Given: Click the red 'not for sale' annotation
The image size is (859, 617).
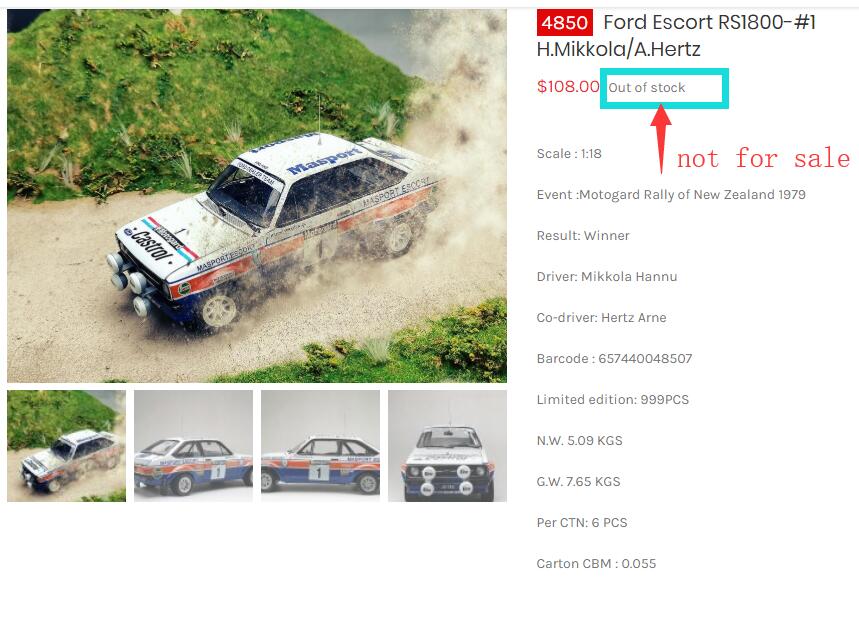Looking at the screenshot, I should pyautogui.click(x=763, y=158).
